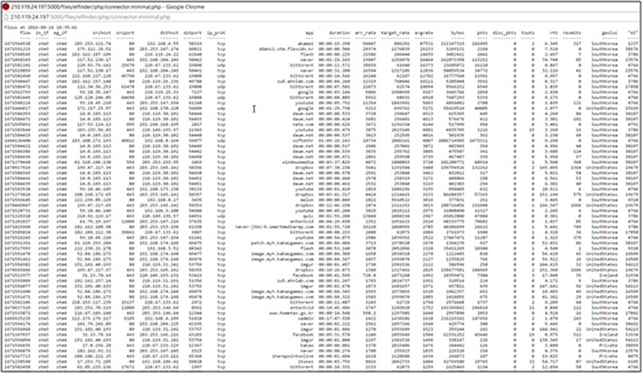
Task: Click the 'windowsmedia' app entry
Action: click(298, 162)
